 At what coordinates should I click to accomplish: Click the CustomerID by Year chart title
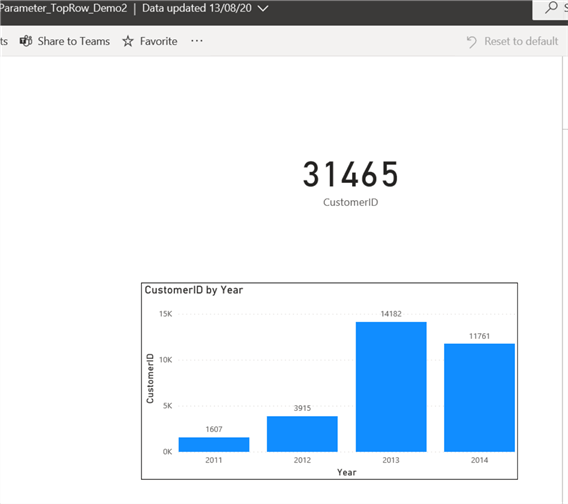(x=194, y=290)
